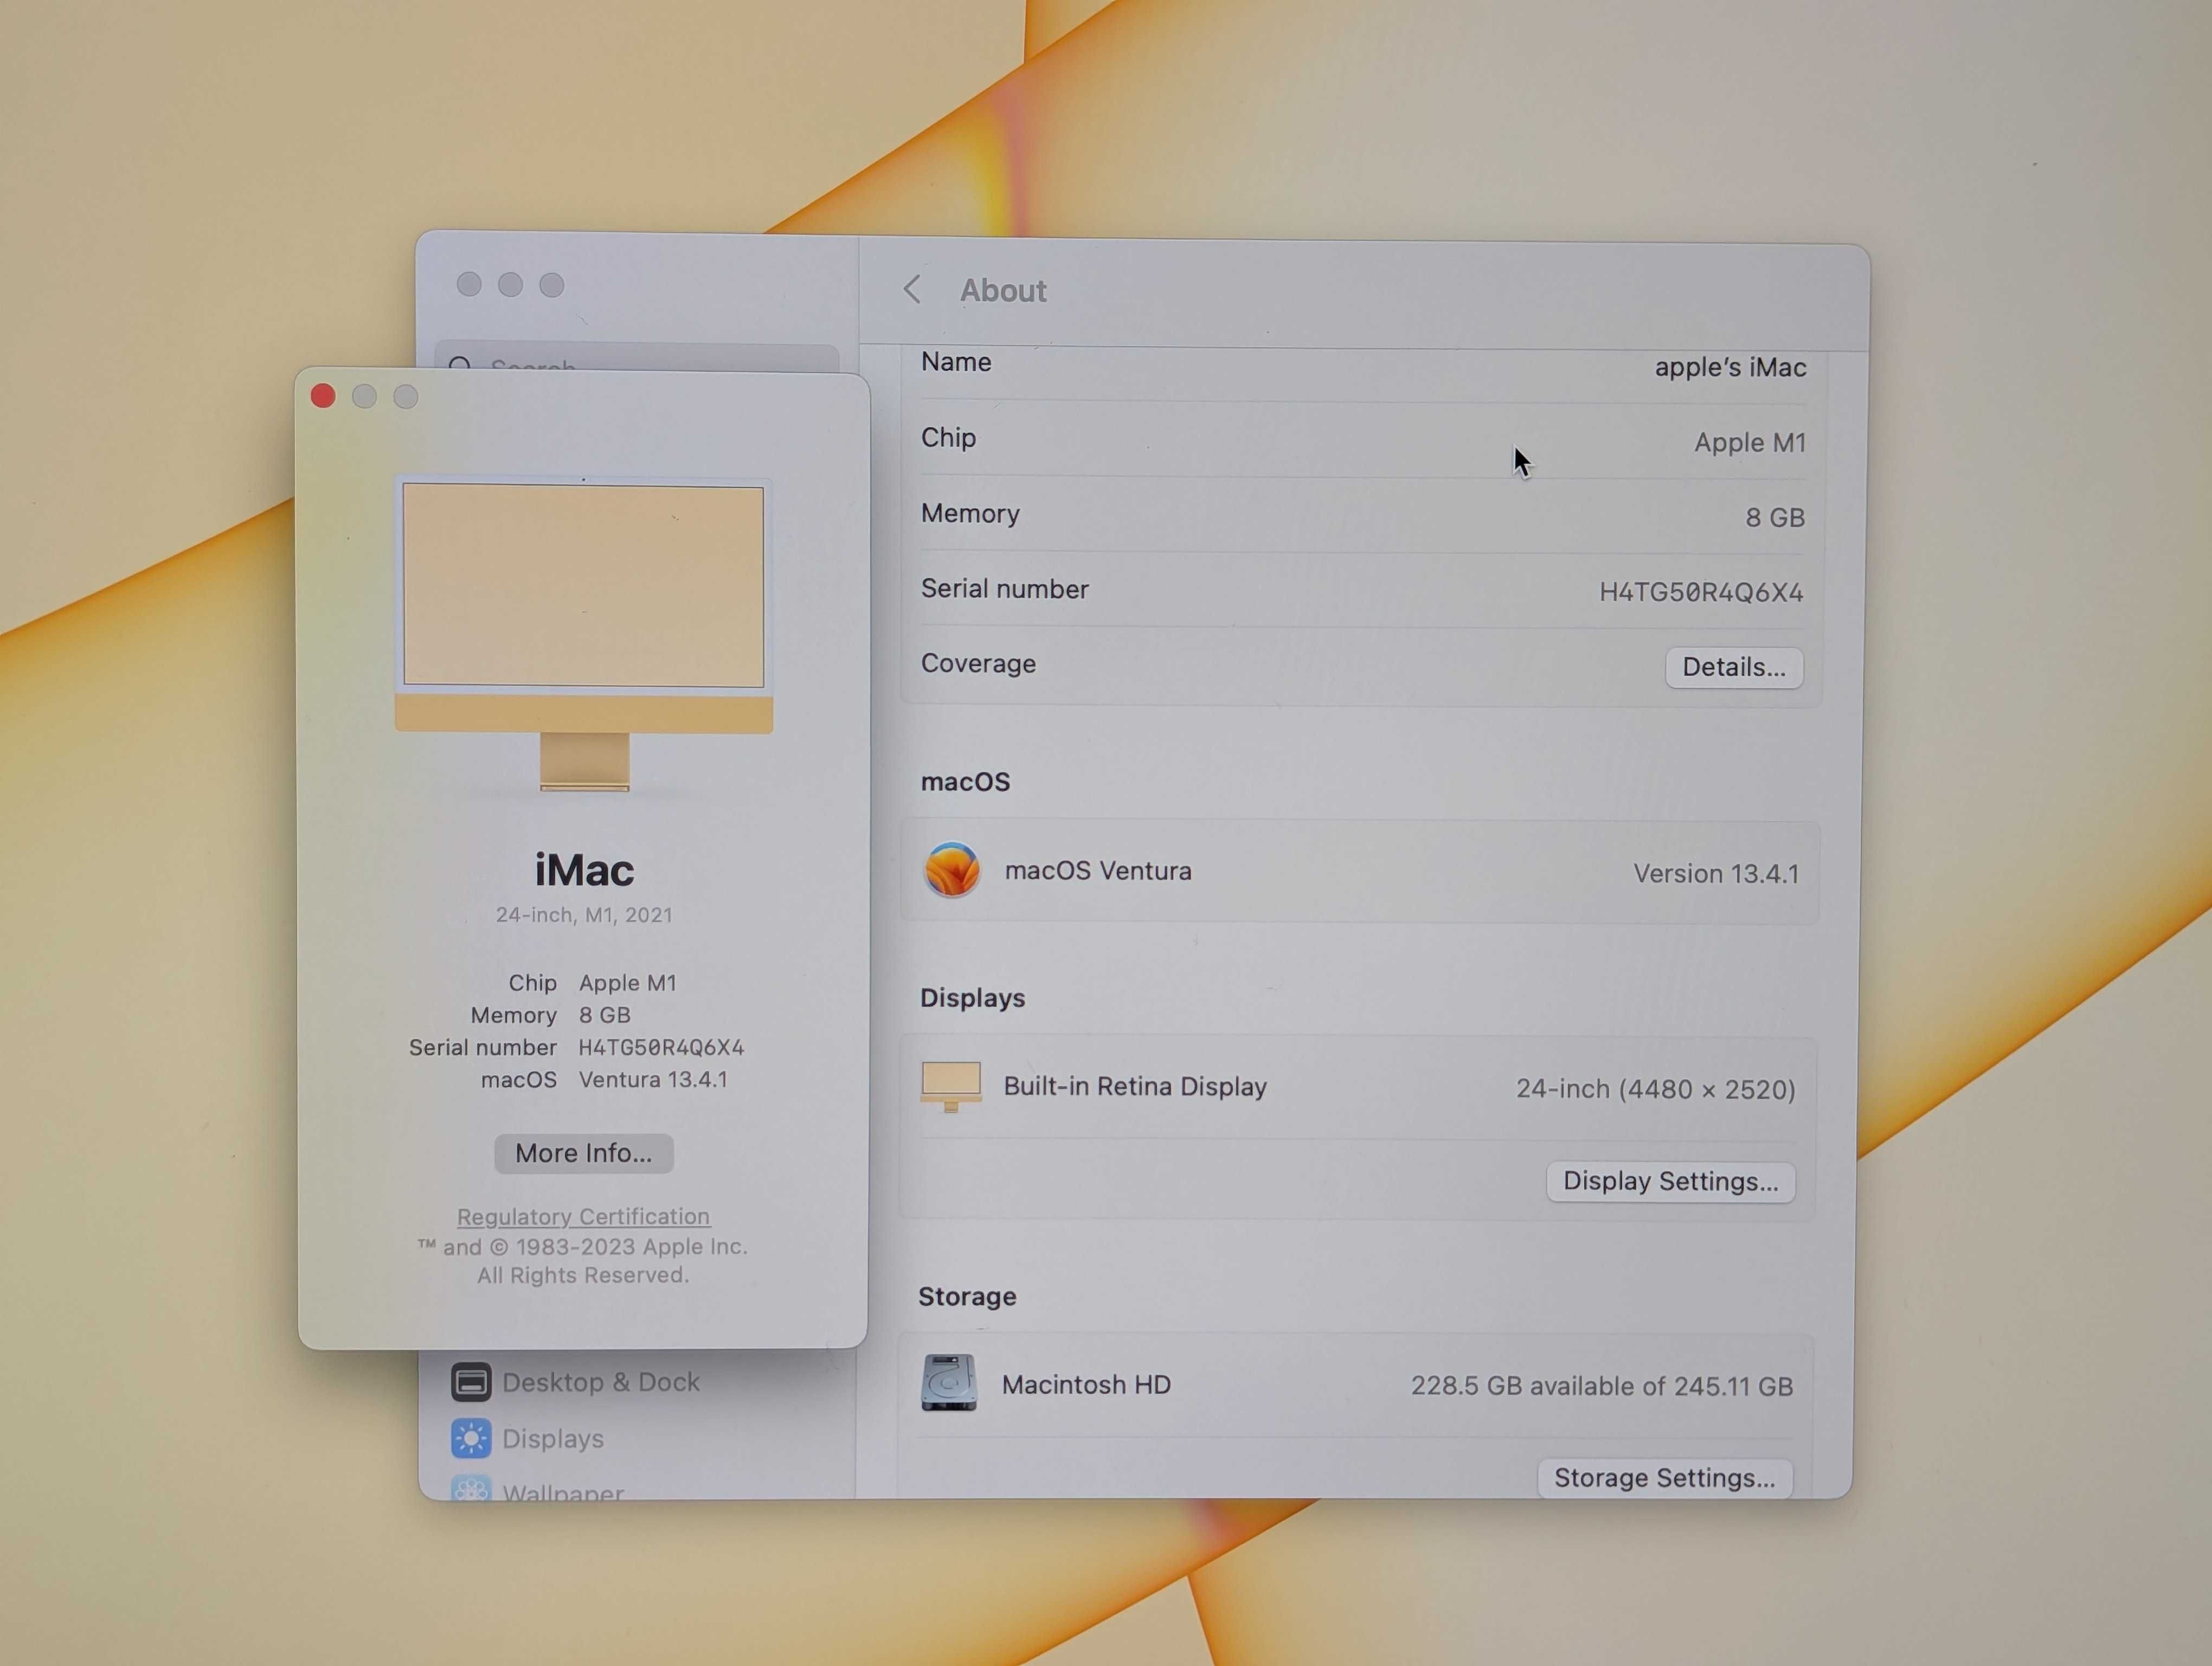
Task: Open coverage Details… button
Action: click(1734, 667)
